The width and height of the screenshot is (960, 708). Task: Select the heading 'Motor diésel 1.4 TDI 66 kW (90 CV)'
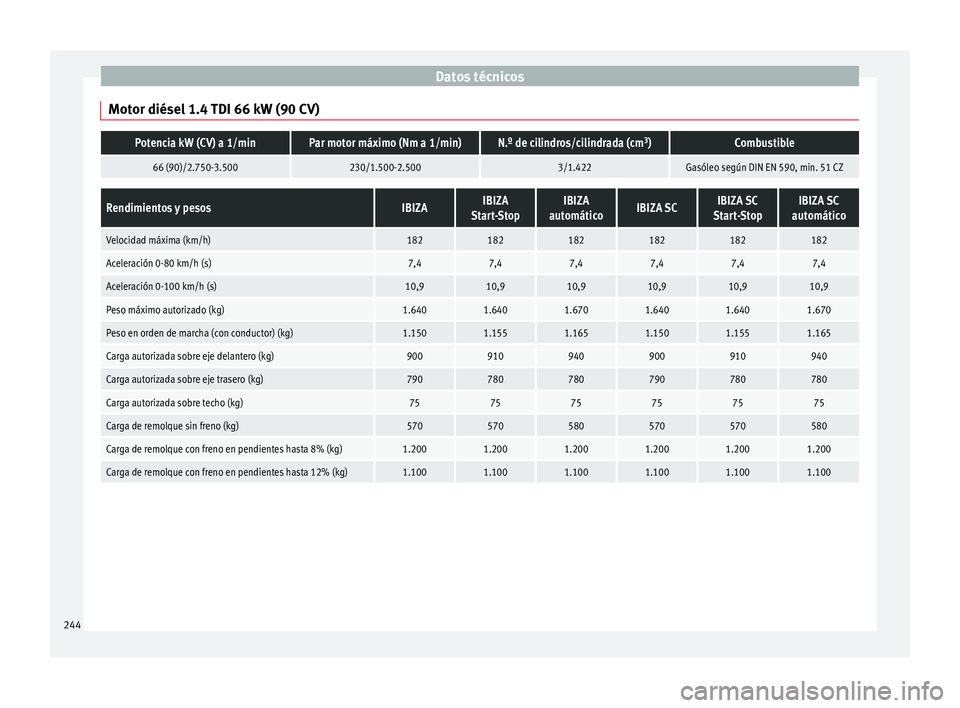214,110
